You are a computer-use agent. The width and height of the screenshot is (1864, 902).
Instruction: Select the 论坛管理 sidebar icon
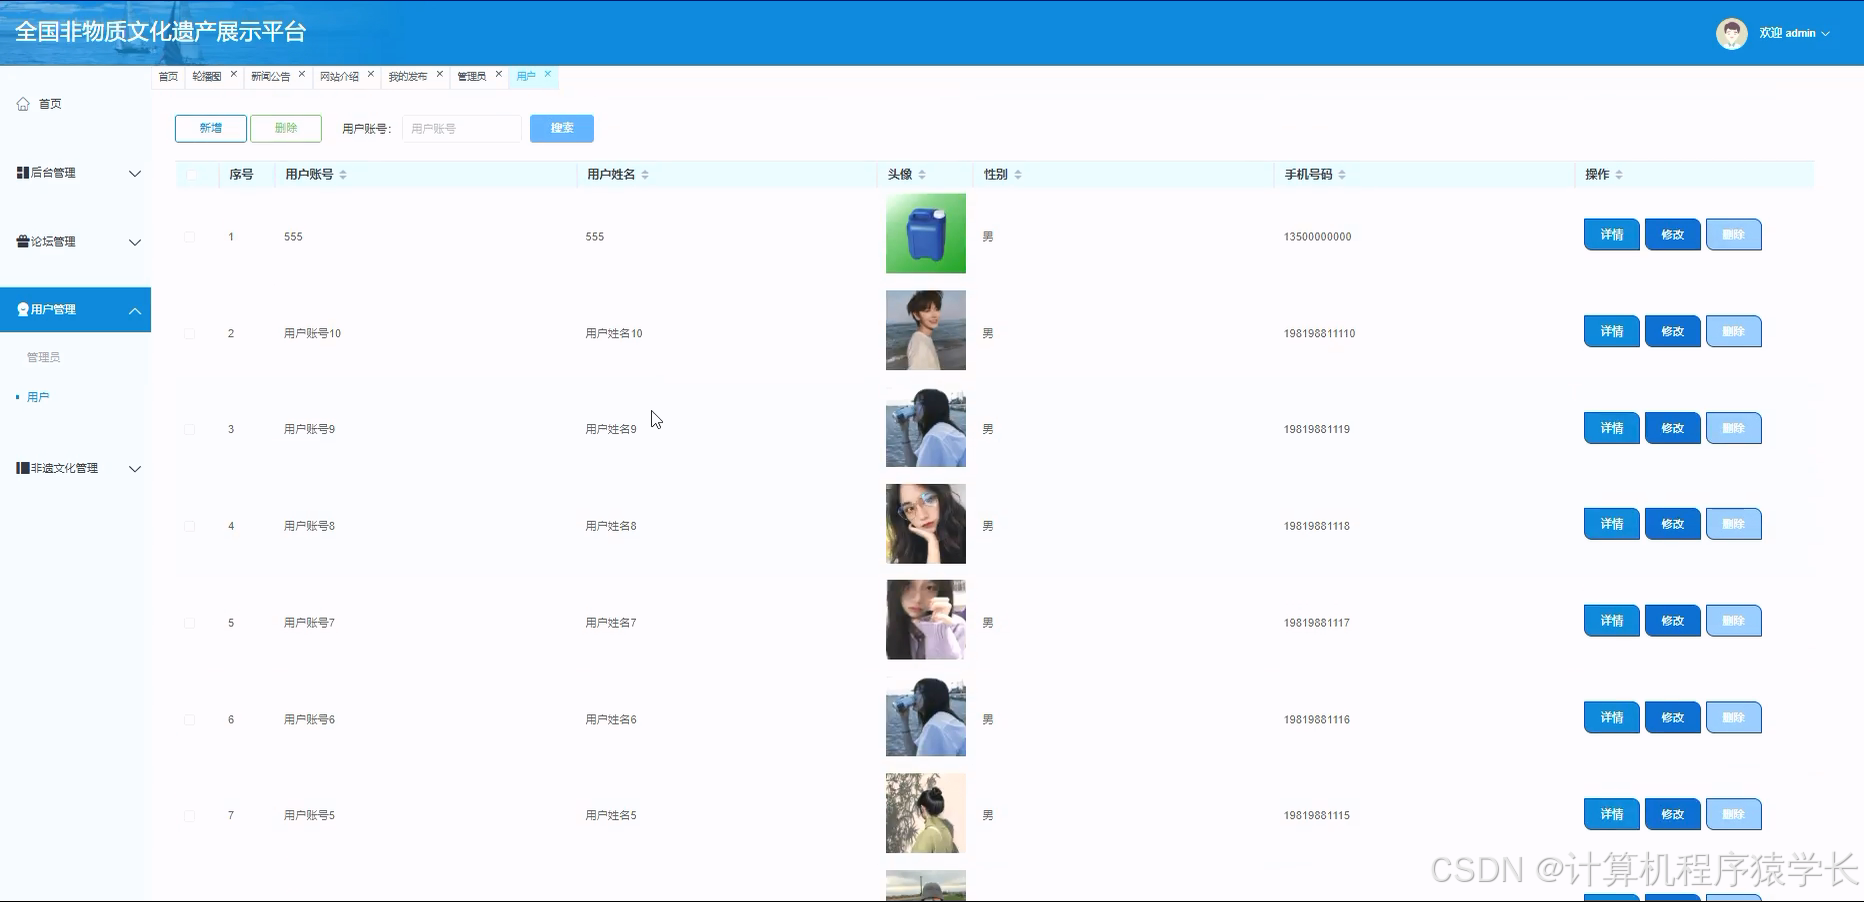pyautogui.click(x=22, y=241)
